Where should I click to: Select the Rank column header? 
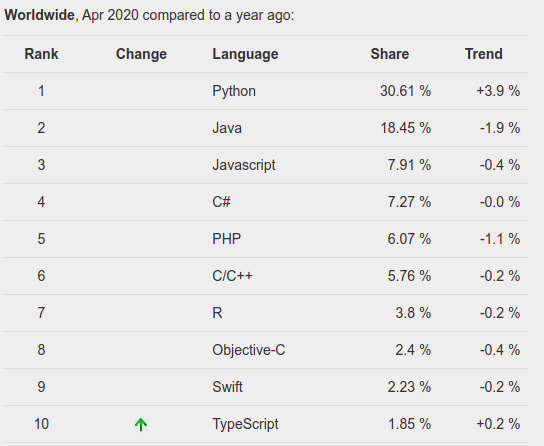41,54
